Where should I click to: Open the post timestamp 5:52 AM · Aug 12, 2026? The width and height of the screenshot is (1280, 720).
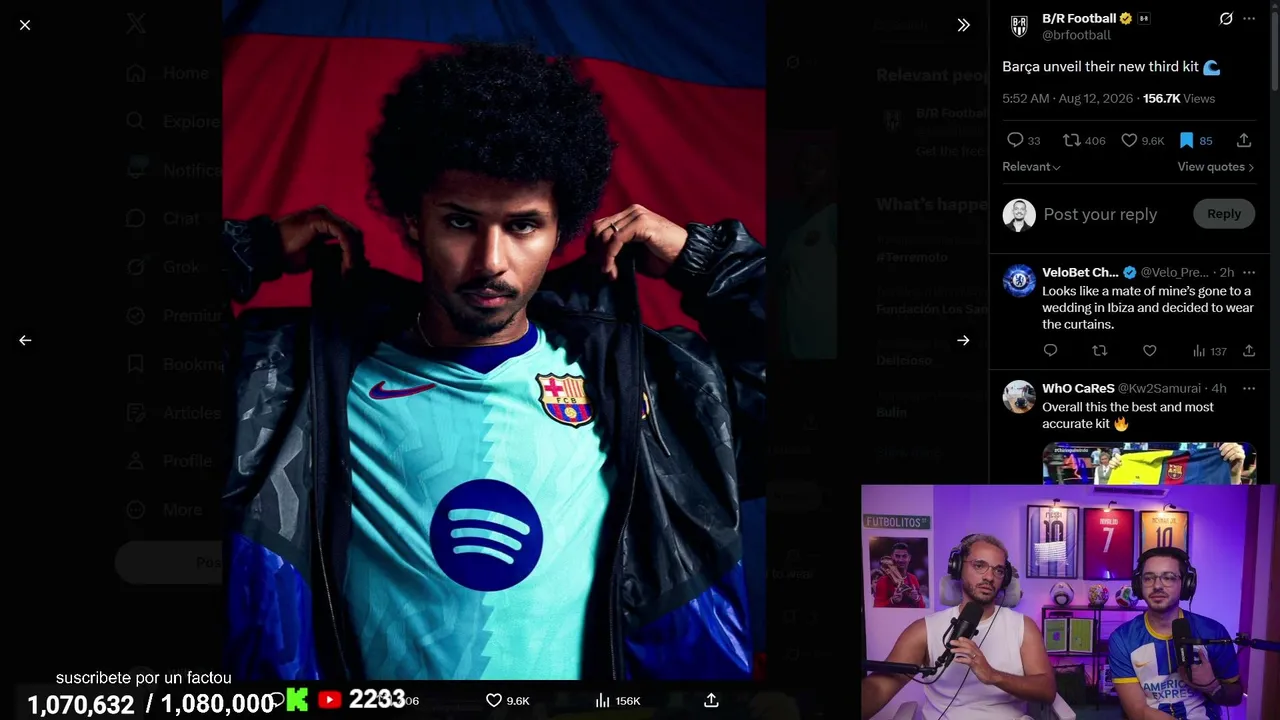click(1068, 98)
